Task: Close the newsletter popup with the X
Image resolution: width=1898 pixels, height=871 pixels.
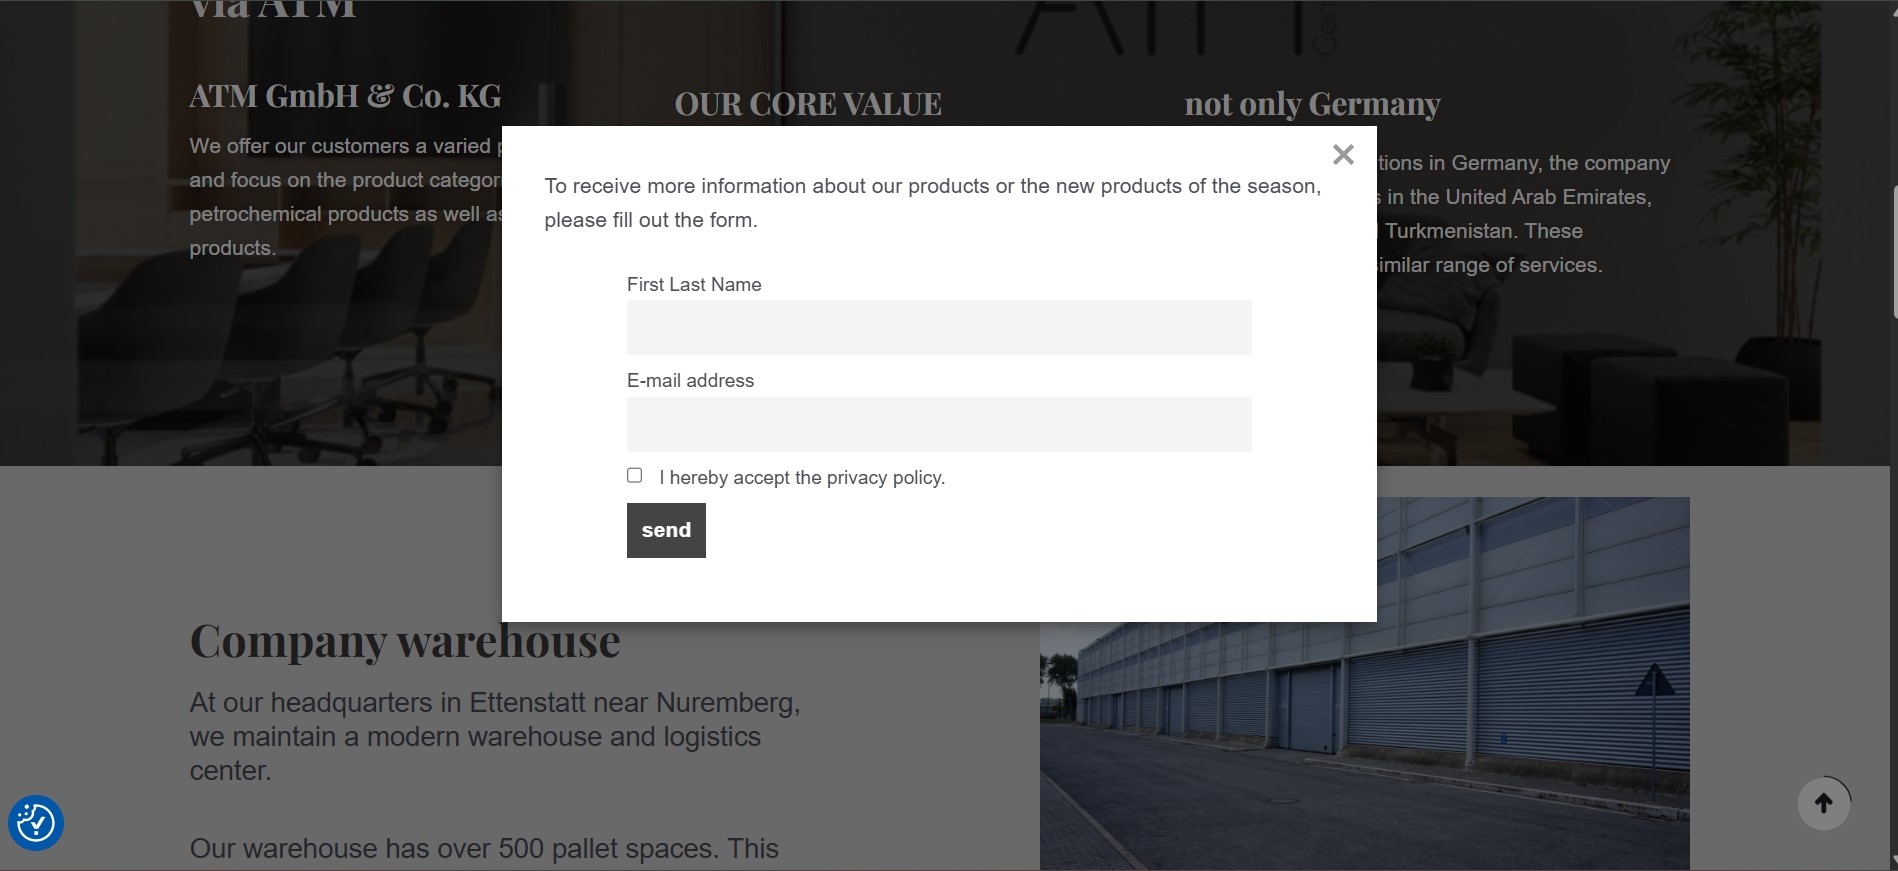Action: [1343, 155]
